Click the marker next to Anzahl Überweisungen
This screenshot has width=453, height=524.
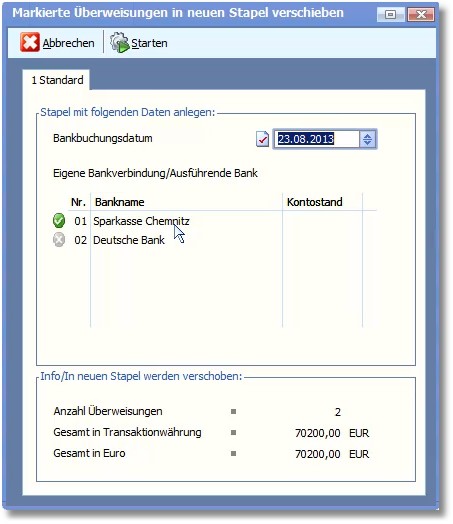[234, 411]
